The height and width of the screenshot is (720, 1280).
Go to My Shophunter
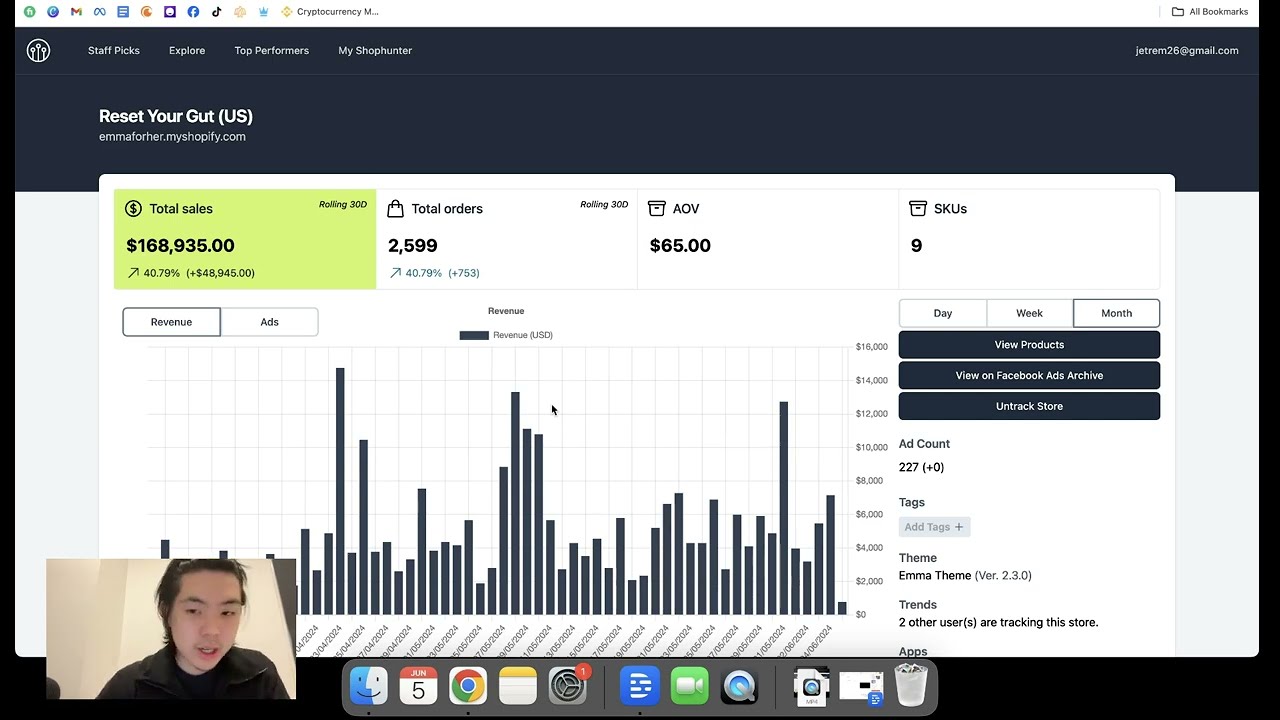375,50
